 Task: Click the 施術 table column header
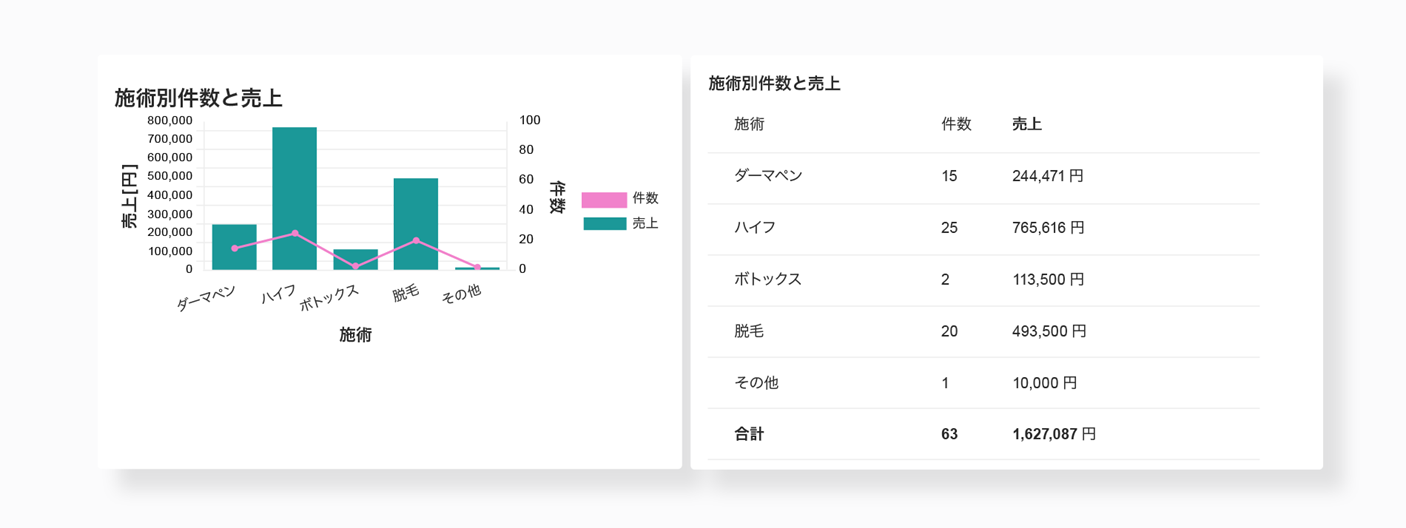(x=749, y=124)
